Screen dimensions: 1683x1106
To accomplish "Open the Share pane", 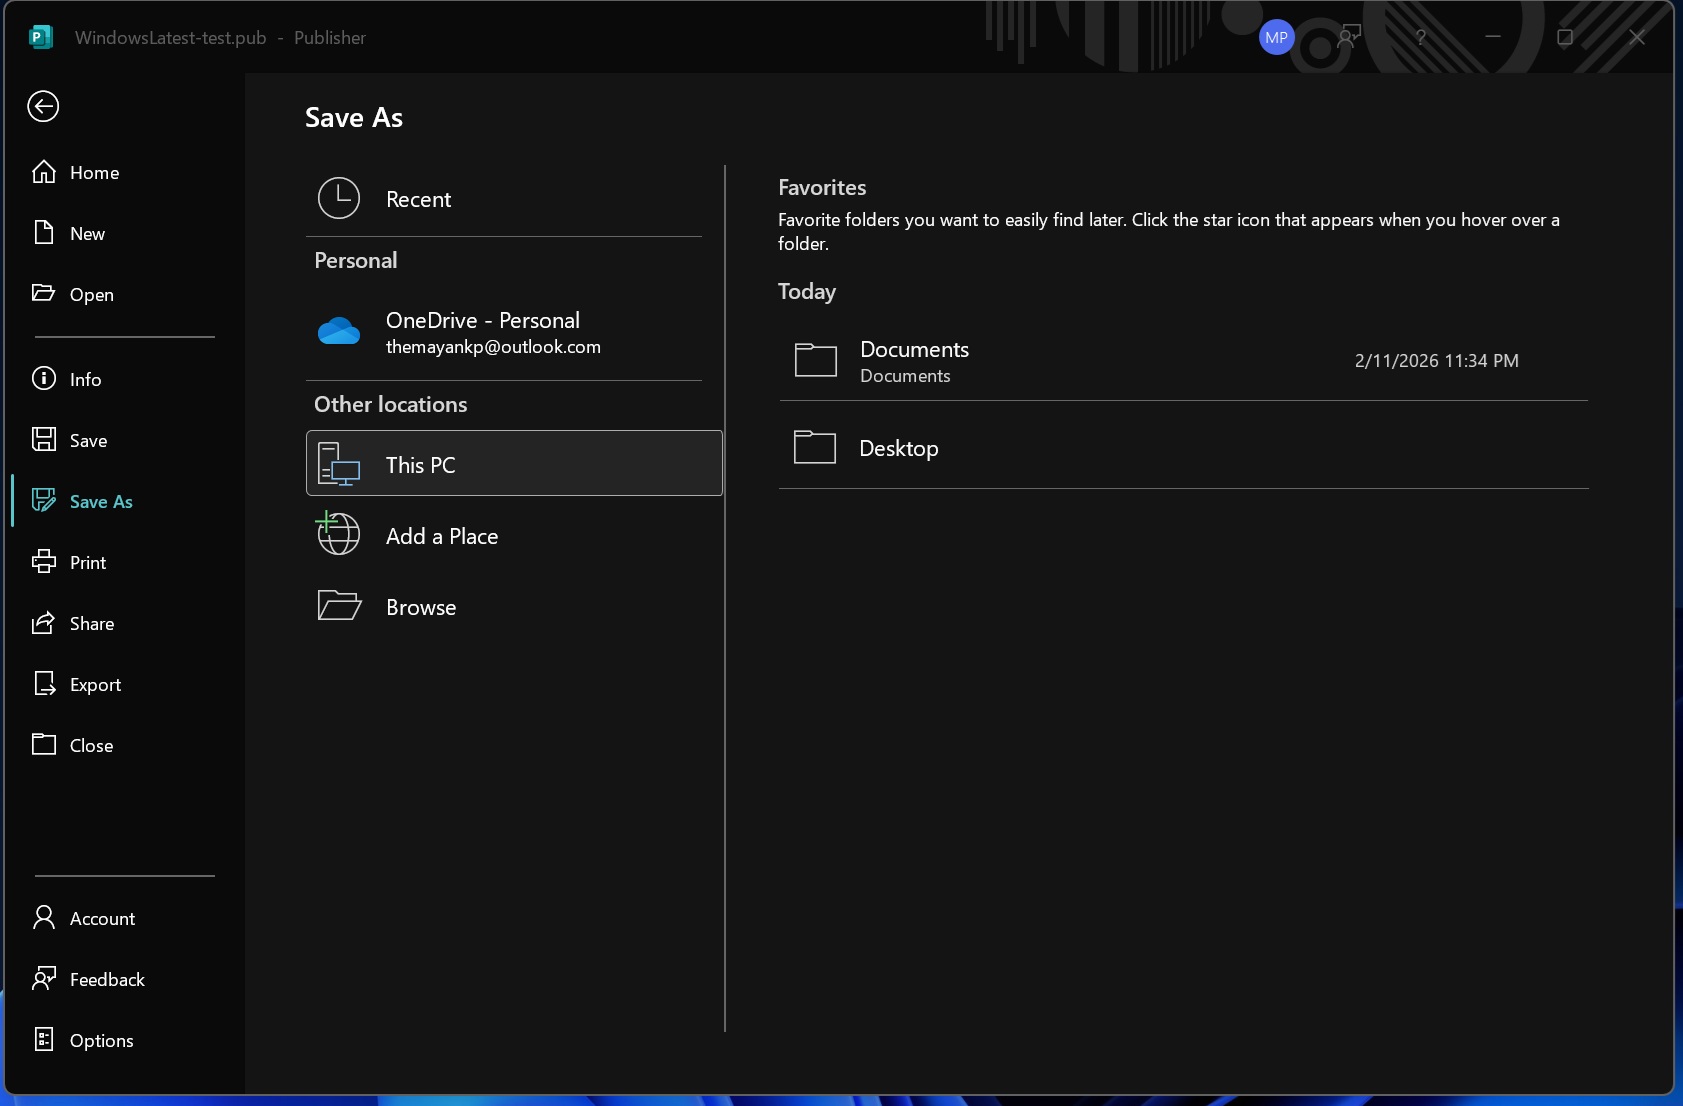I will coord(90,623).
